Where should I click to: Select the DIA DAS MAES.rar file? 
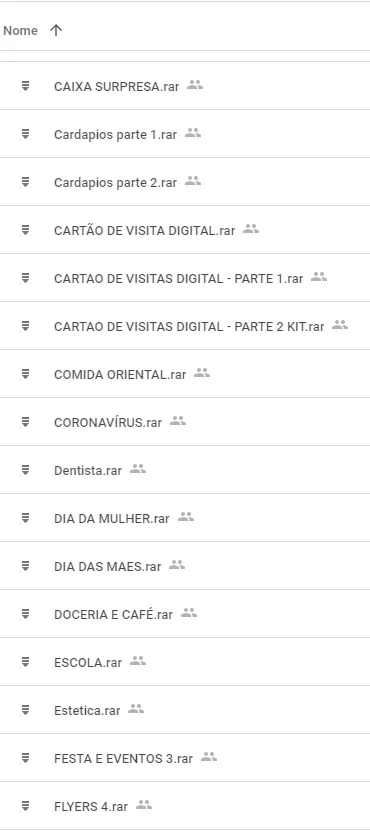tap(185, 566)
